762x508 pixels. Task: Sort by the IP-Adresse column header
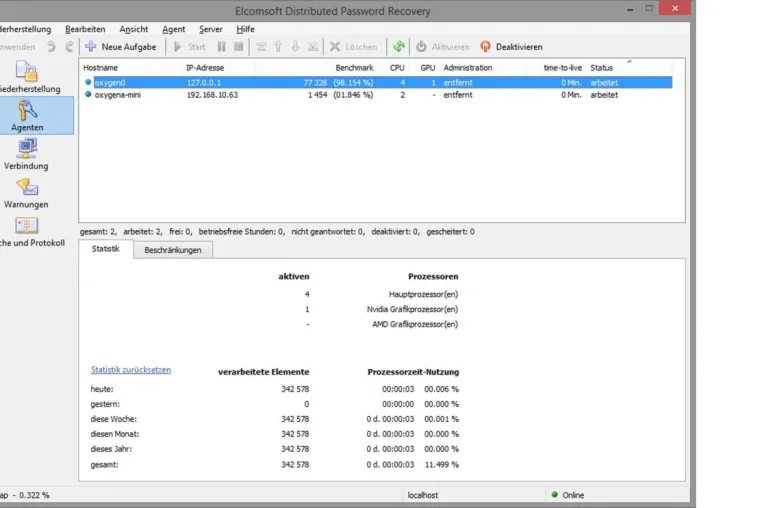[x=205, y=68]
